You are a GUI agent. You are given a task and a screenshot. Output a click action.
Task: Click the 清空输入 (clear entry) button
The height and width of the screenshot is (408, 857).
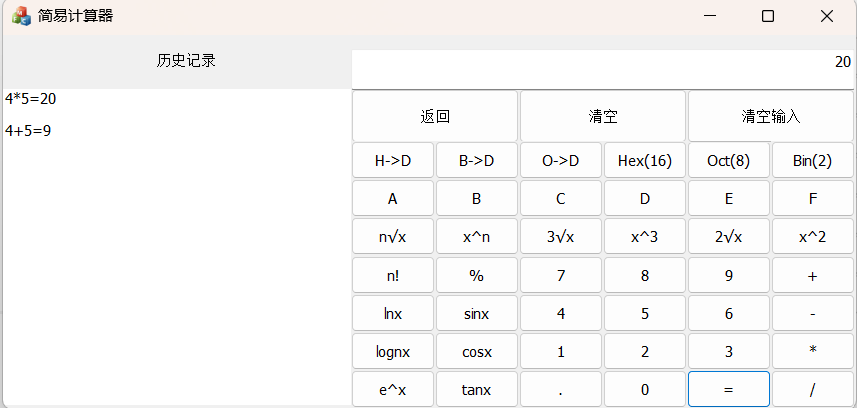pos(770,116)
